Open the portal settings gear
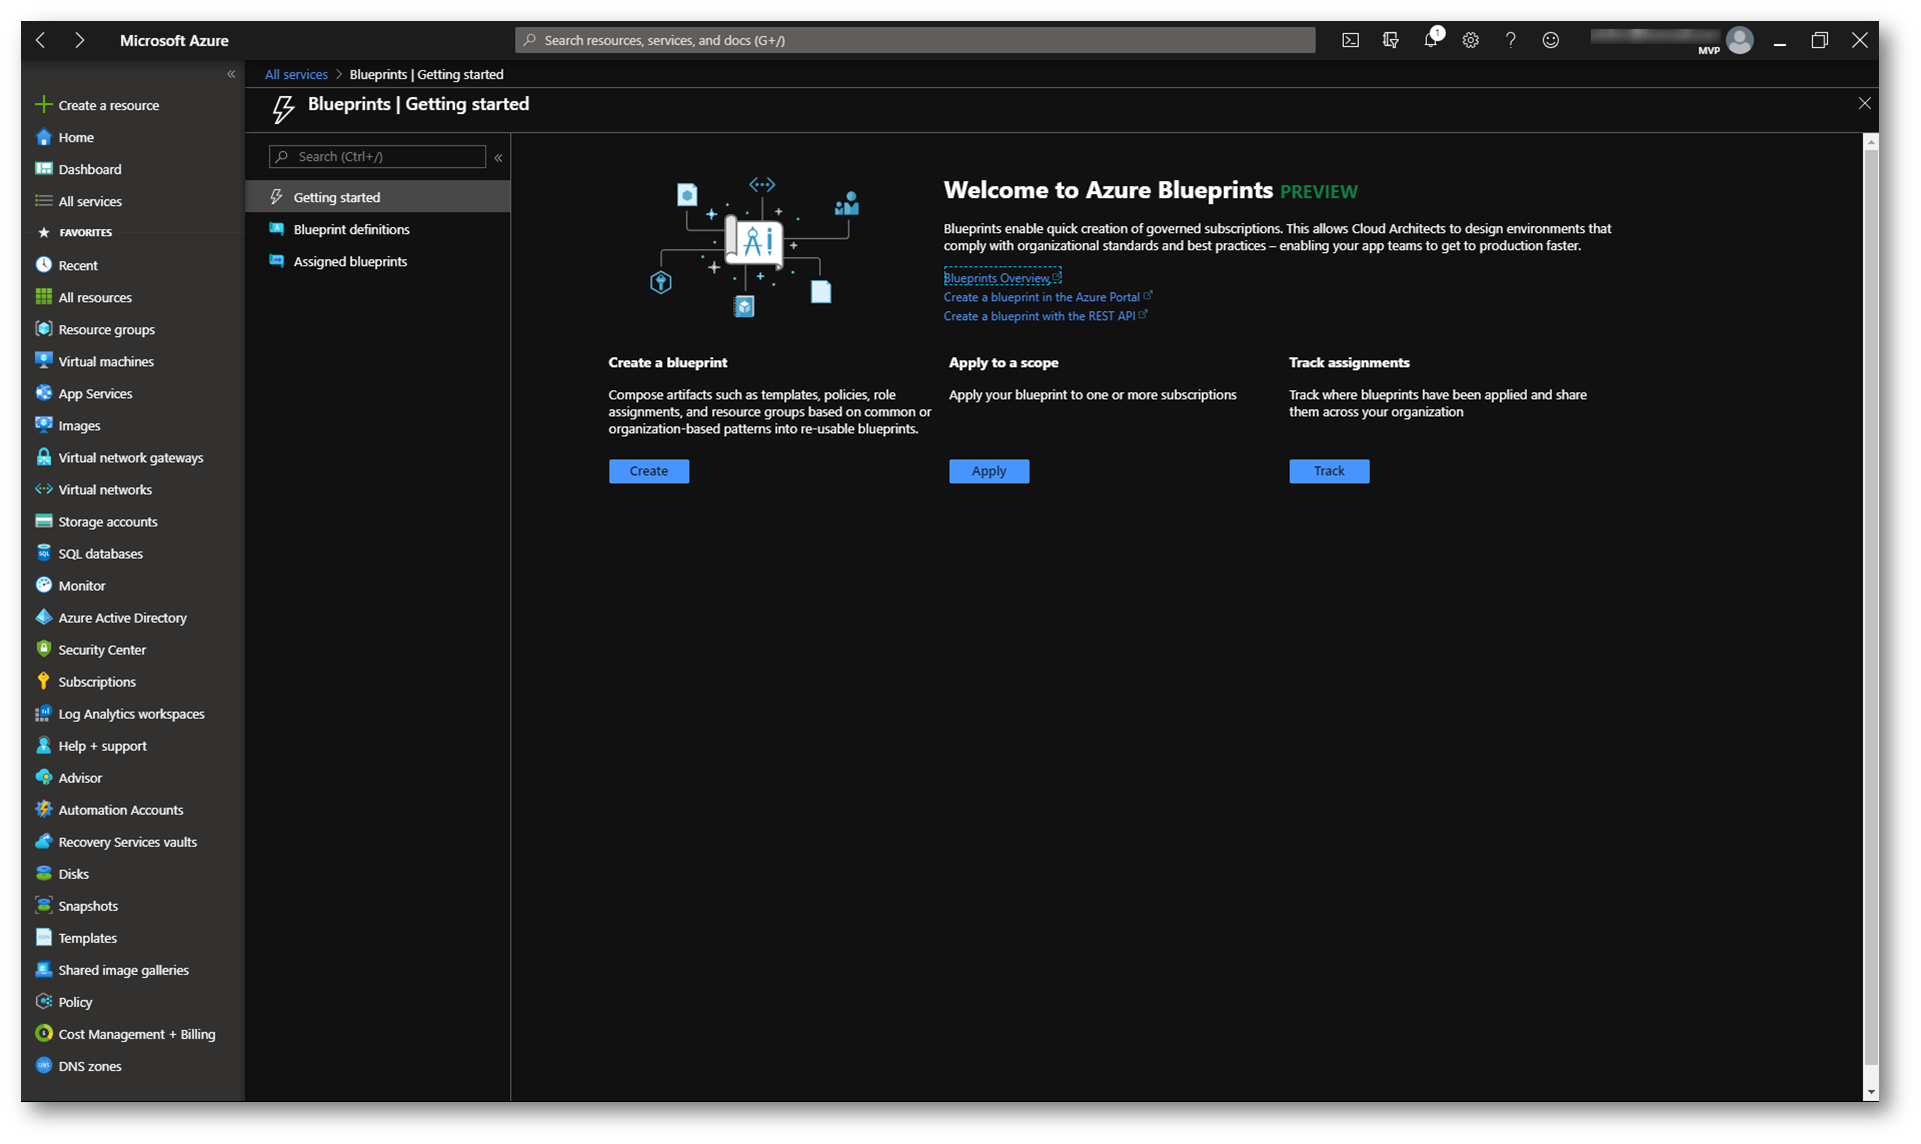1921x1144 pixels. tap(1470, 40)
